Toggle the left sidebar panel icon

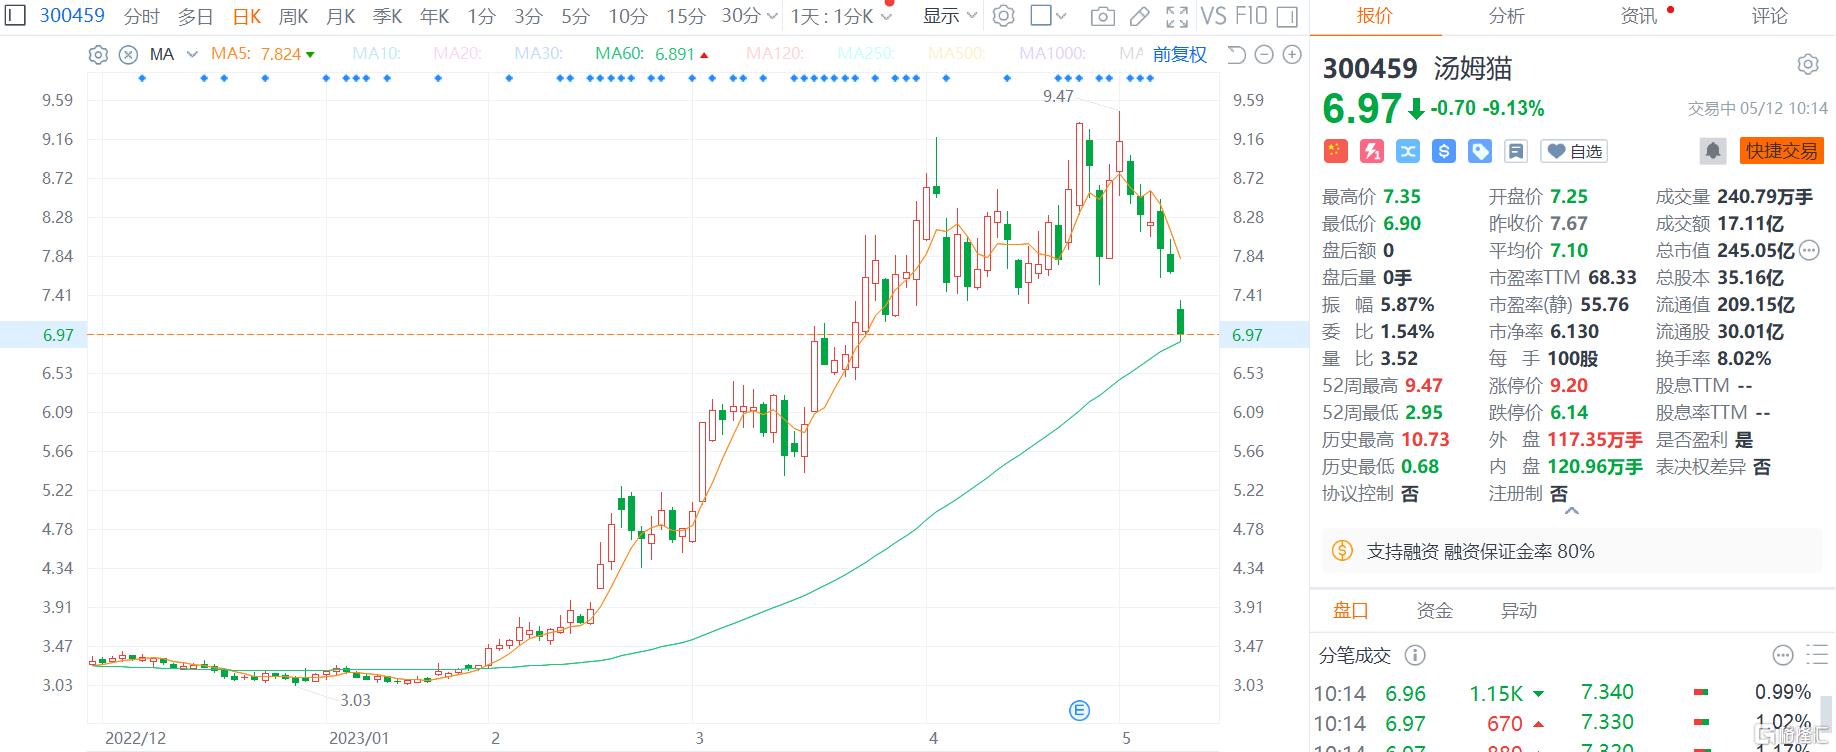(15, 16)
